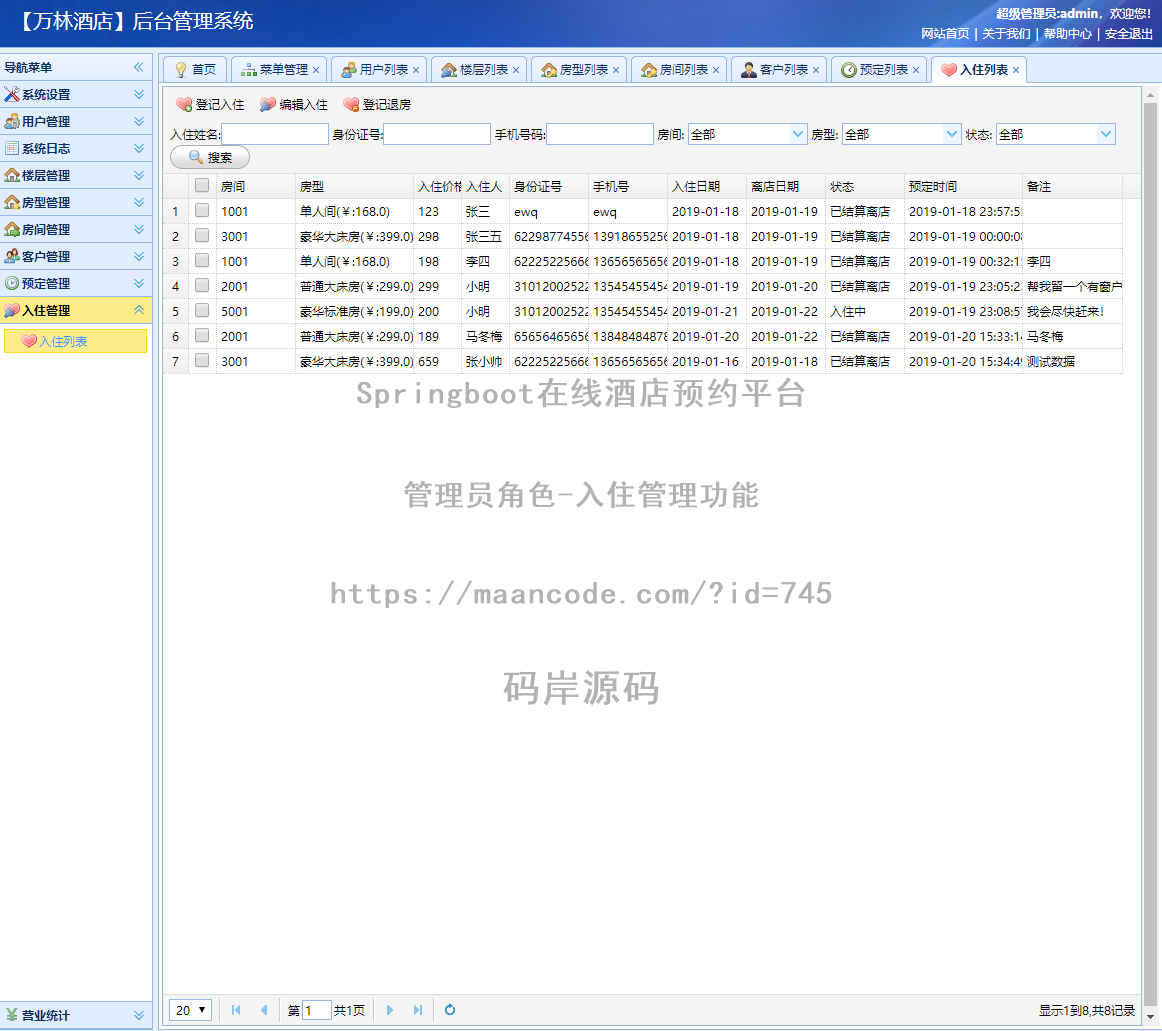1162x1031 pixels.
Task: Toggle the select-all checkbox in table header
Action: [202, 185]
